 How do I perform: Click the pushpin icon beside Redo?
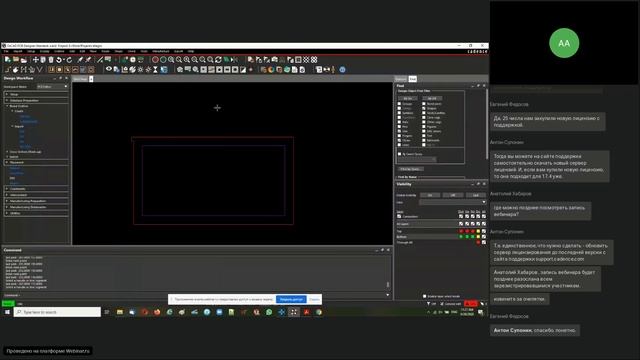[80, 60]
